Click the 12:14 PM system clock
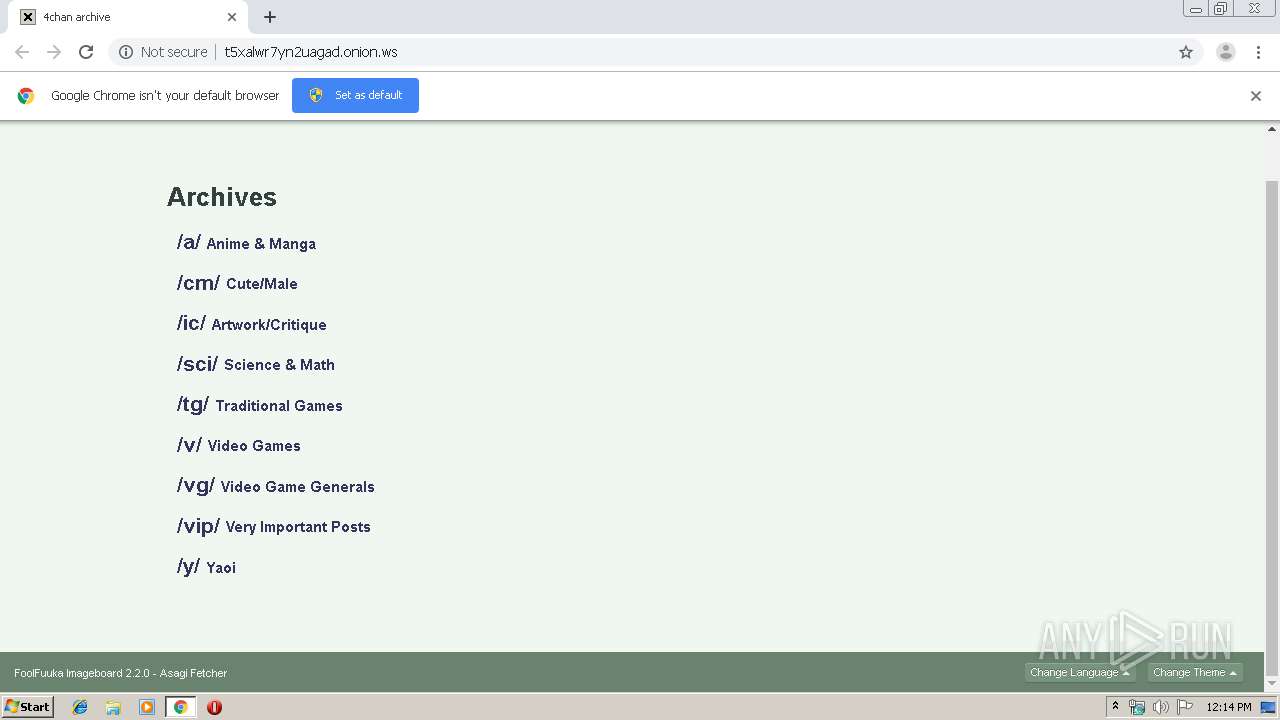The image size is (1280, 720). [x=1229, y=707]
